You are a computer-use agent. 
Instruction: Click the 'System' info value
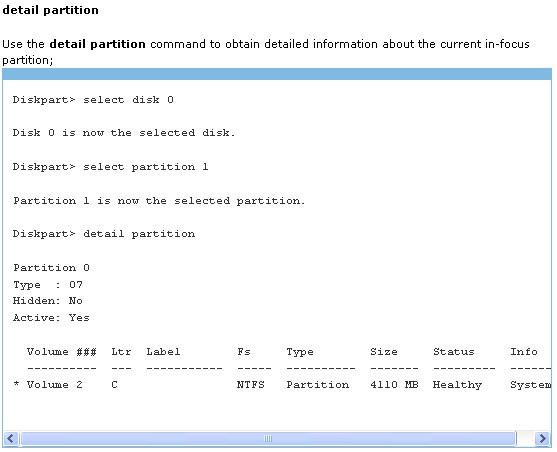(x=531, y=385)
